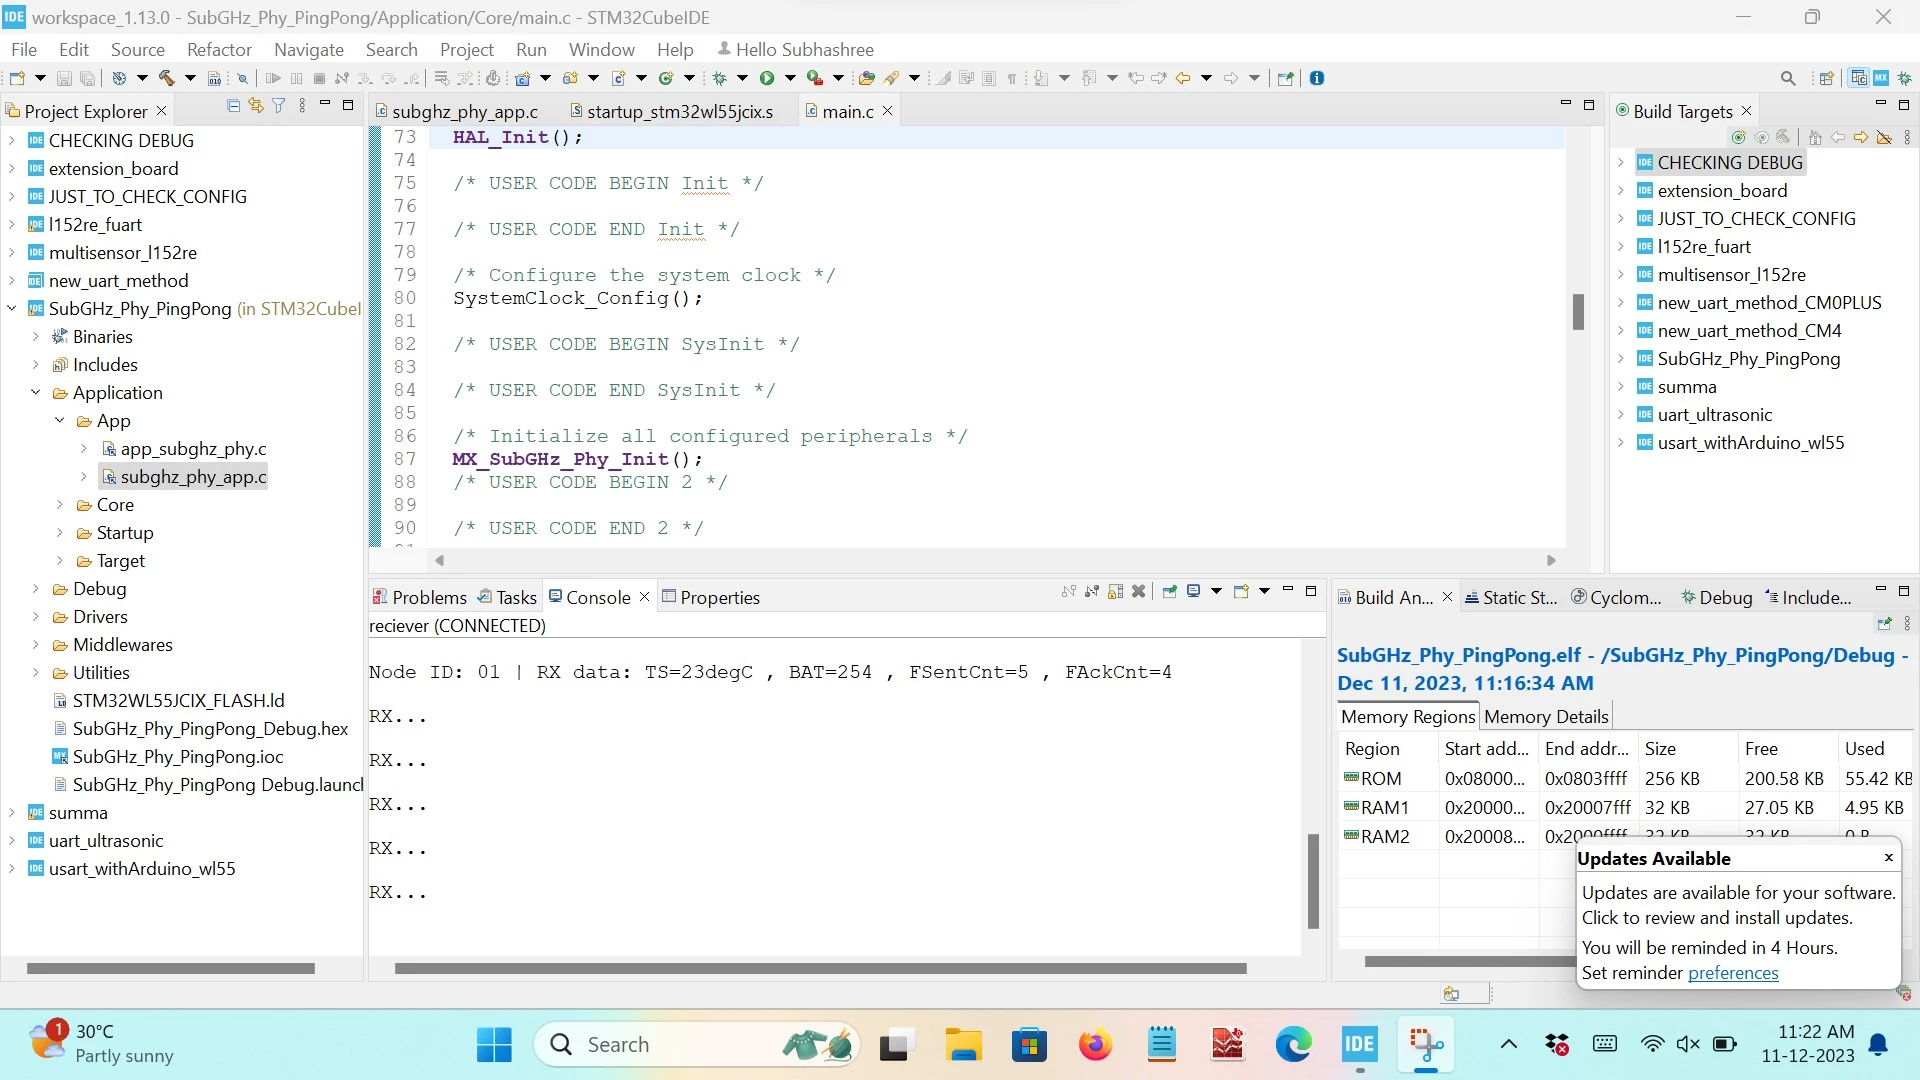
Task: Switch to the Debug perspective icon
Action: (1904, 78)
